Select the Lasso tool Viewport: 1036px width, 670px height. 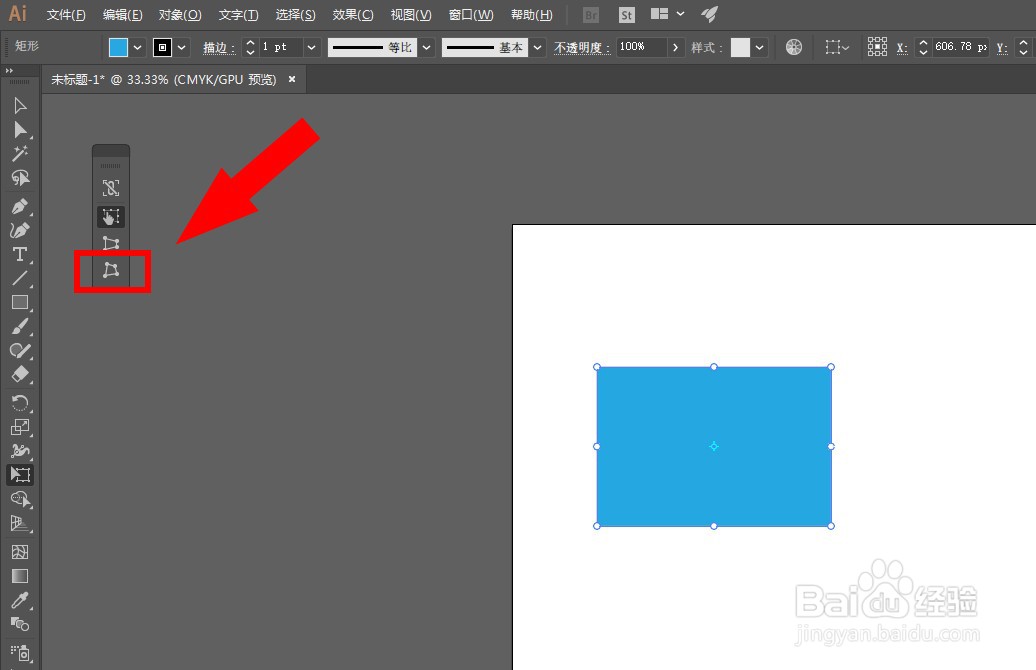[x=20, y=178]
